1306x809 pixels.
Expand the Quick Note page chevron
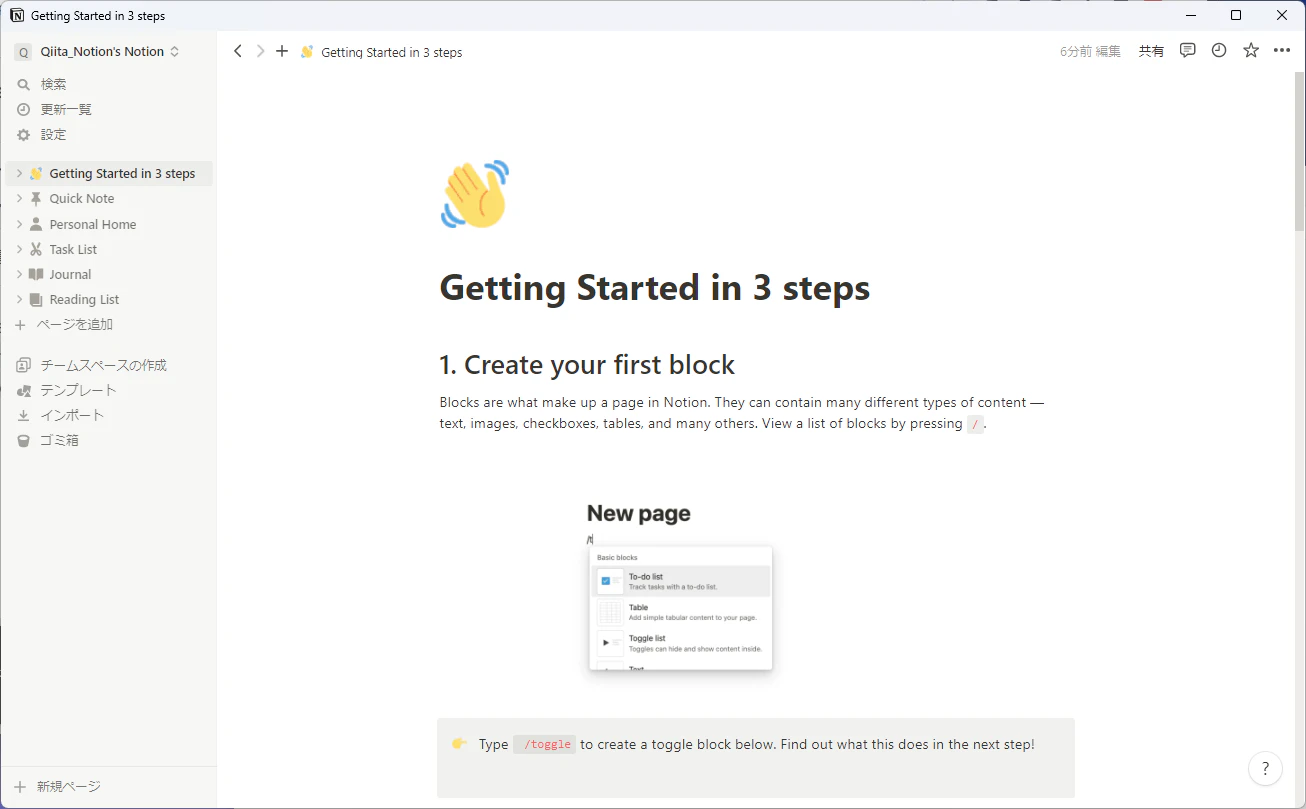pyautogui.click(x=19, y=199)
